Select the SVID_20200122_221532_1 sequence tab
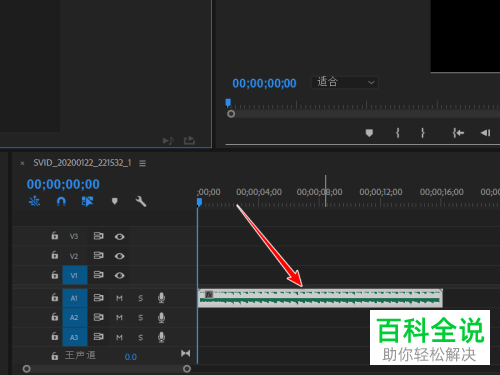The width and height of the screenshot is (500, 375). coord(82,163)
